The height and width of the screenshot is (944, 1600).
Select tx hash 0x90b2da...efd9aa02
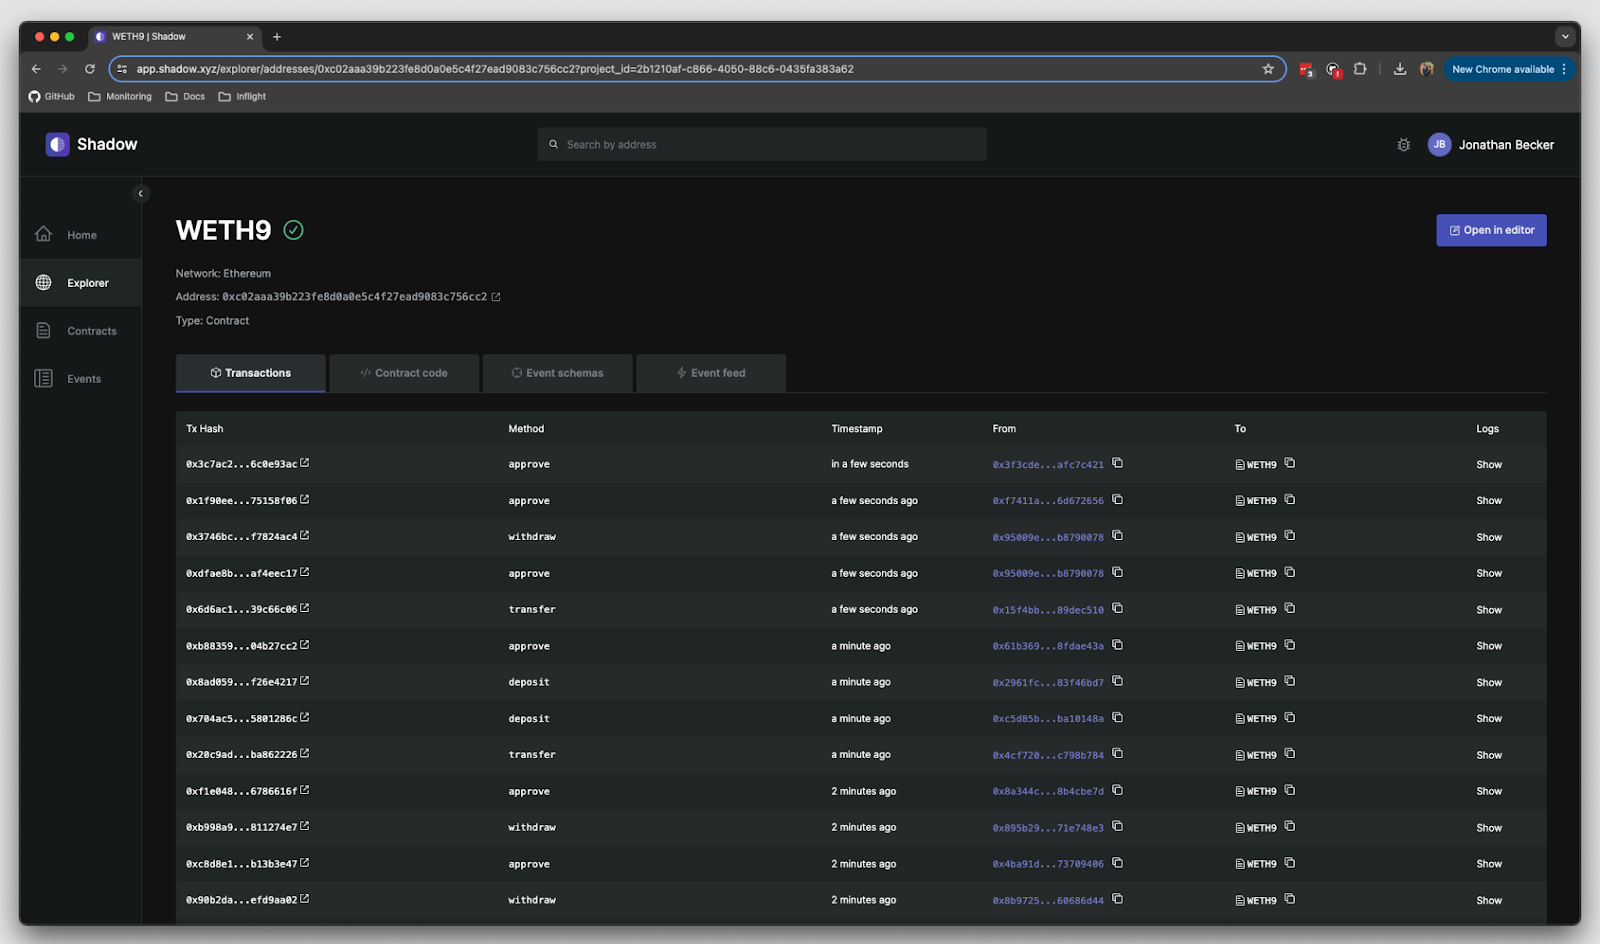click(241, 900)
